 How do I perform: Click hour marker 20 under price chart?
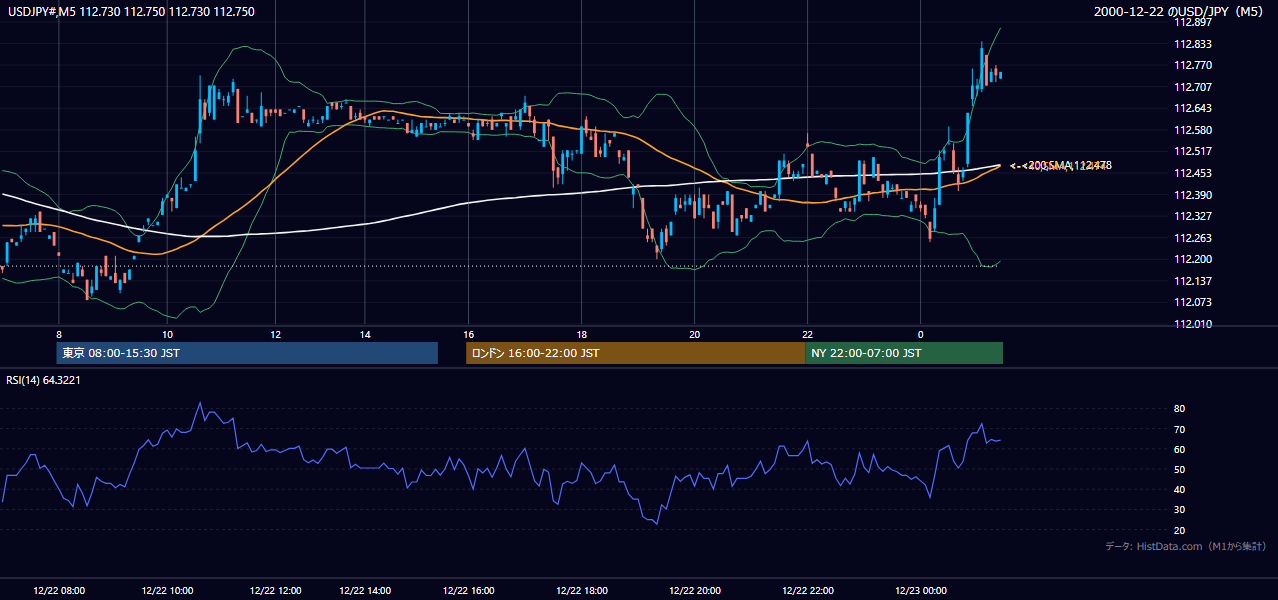[x=695, y=334]
